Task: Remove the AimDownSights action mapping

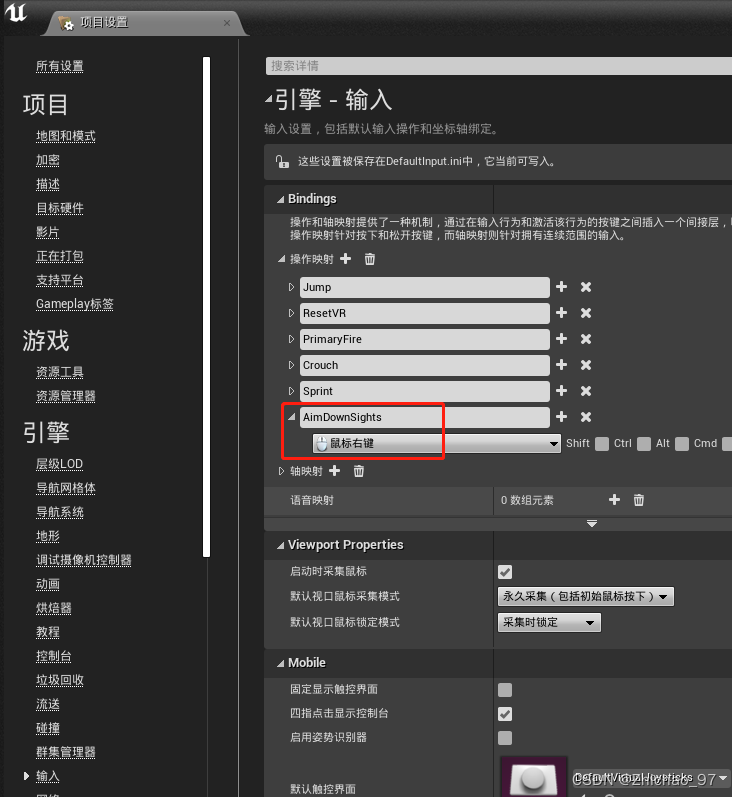Action: pos(586,417)
